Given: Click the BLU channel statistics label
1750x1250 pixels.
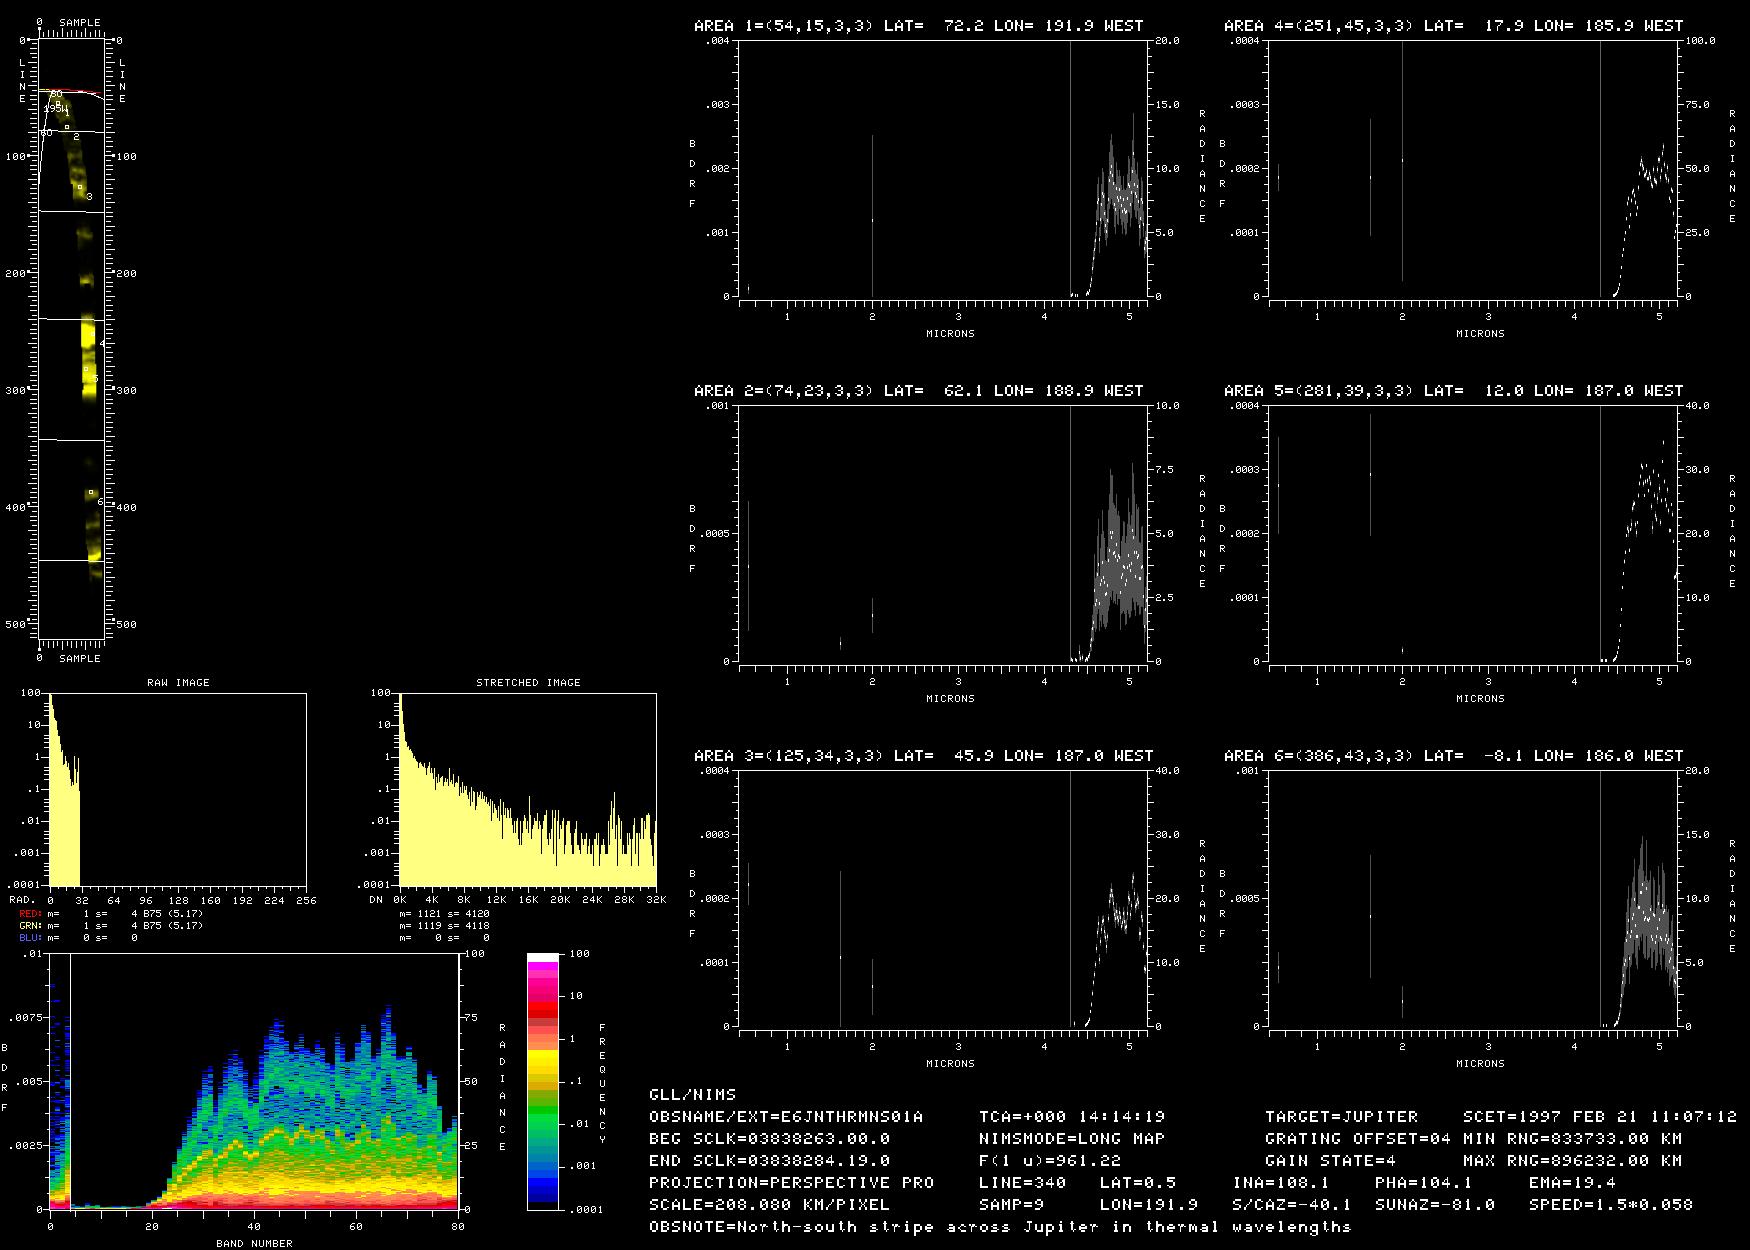Looking at the screenshot, I should click(x=31, y=938).
